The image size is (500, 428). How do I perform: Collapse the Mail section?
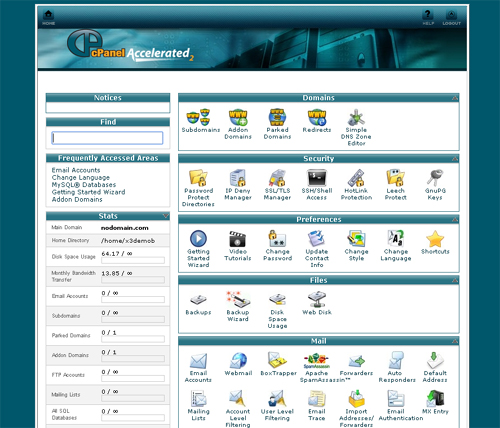[x=455, y=341]
